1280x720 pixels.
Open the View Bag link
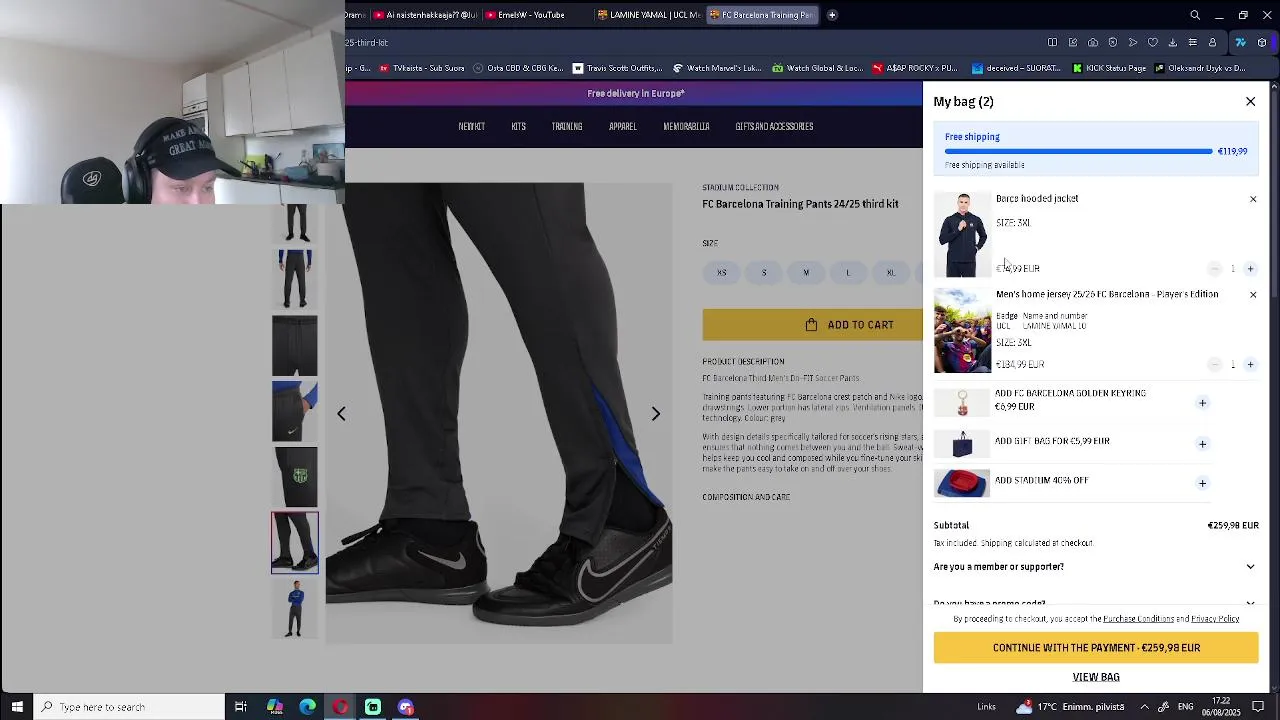click(x=1096, y=677)
